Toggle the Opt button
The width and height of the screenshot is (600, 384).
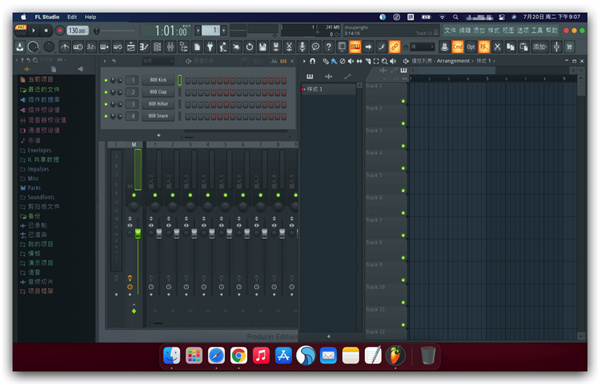471,47
